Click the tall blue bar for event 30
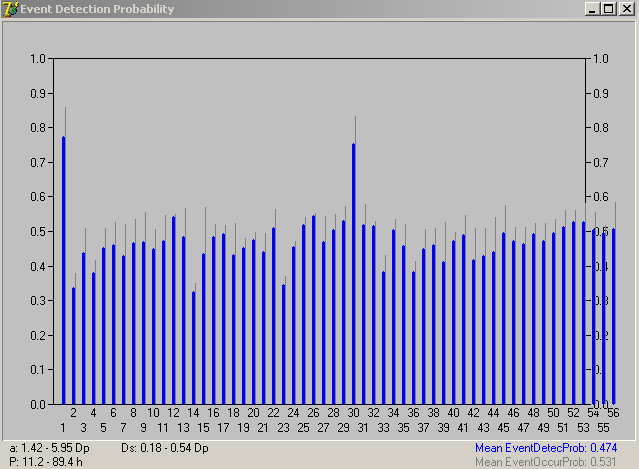Image resolution: width=639 pixels, height=469 pixels. 353,274
